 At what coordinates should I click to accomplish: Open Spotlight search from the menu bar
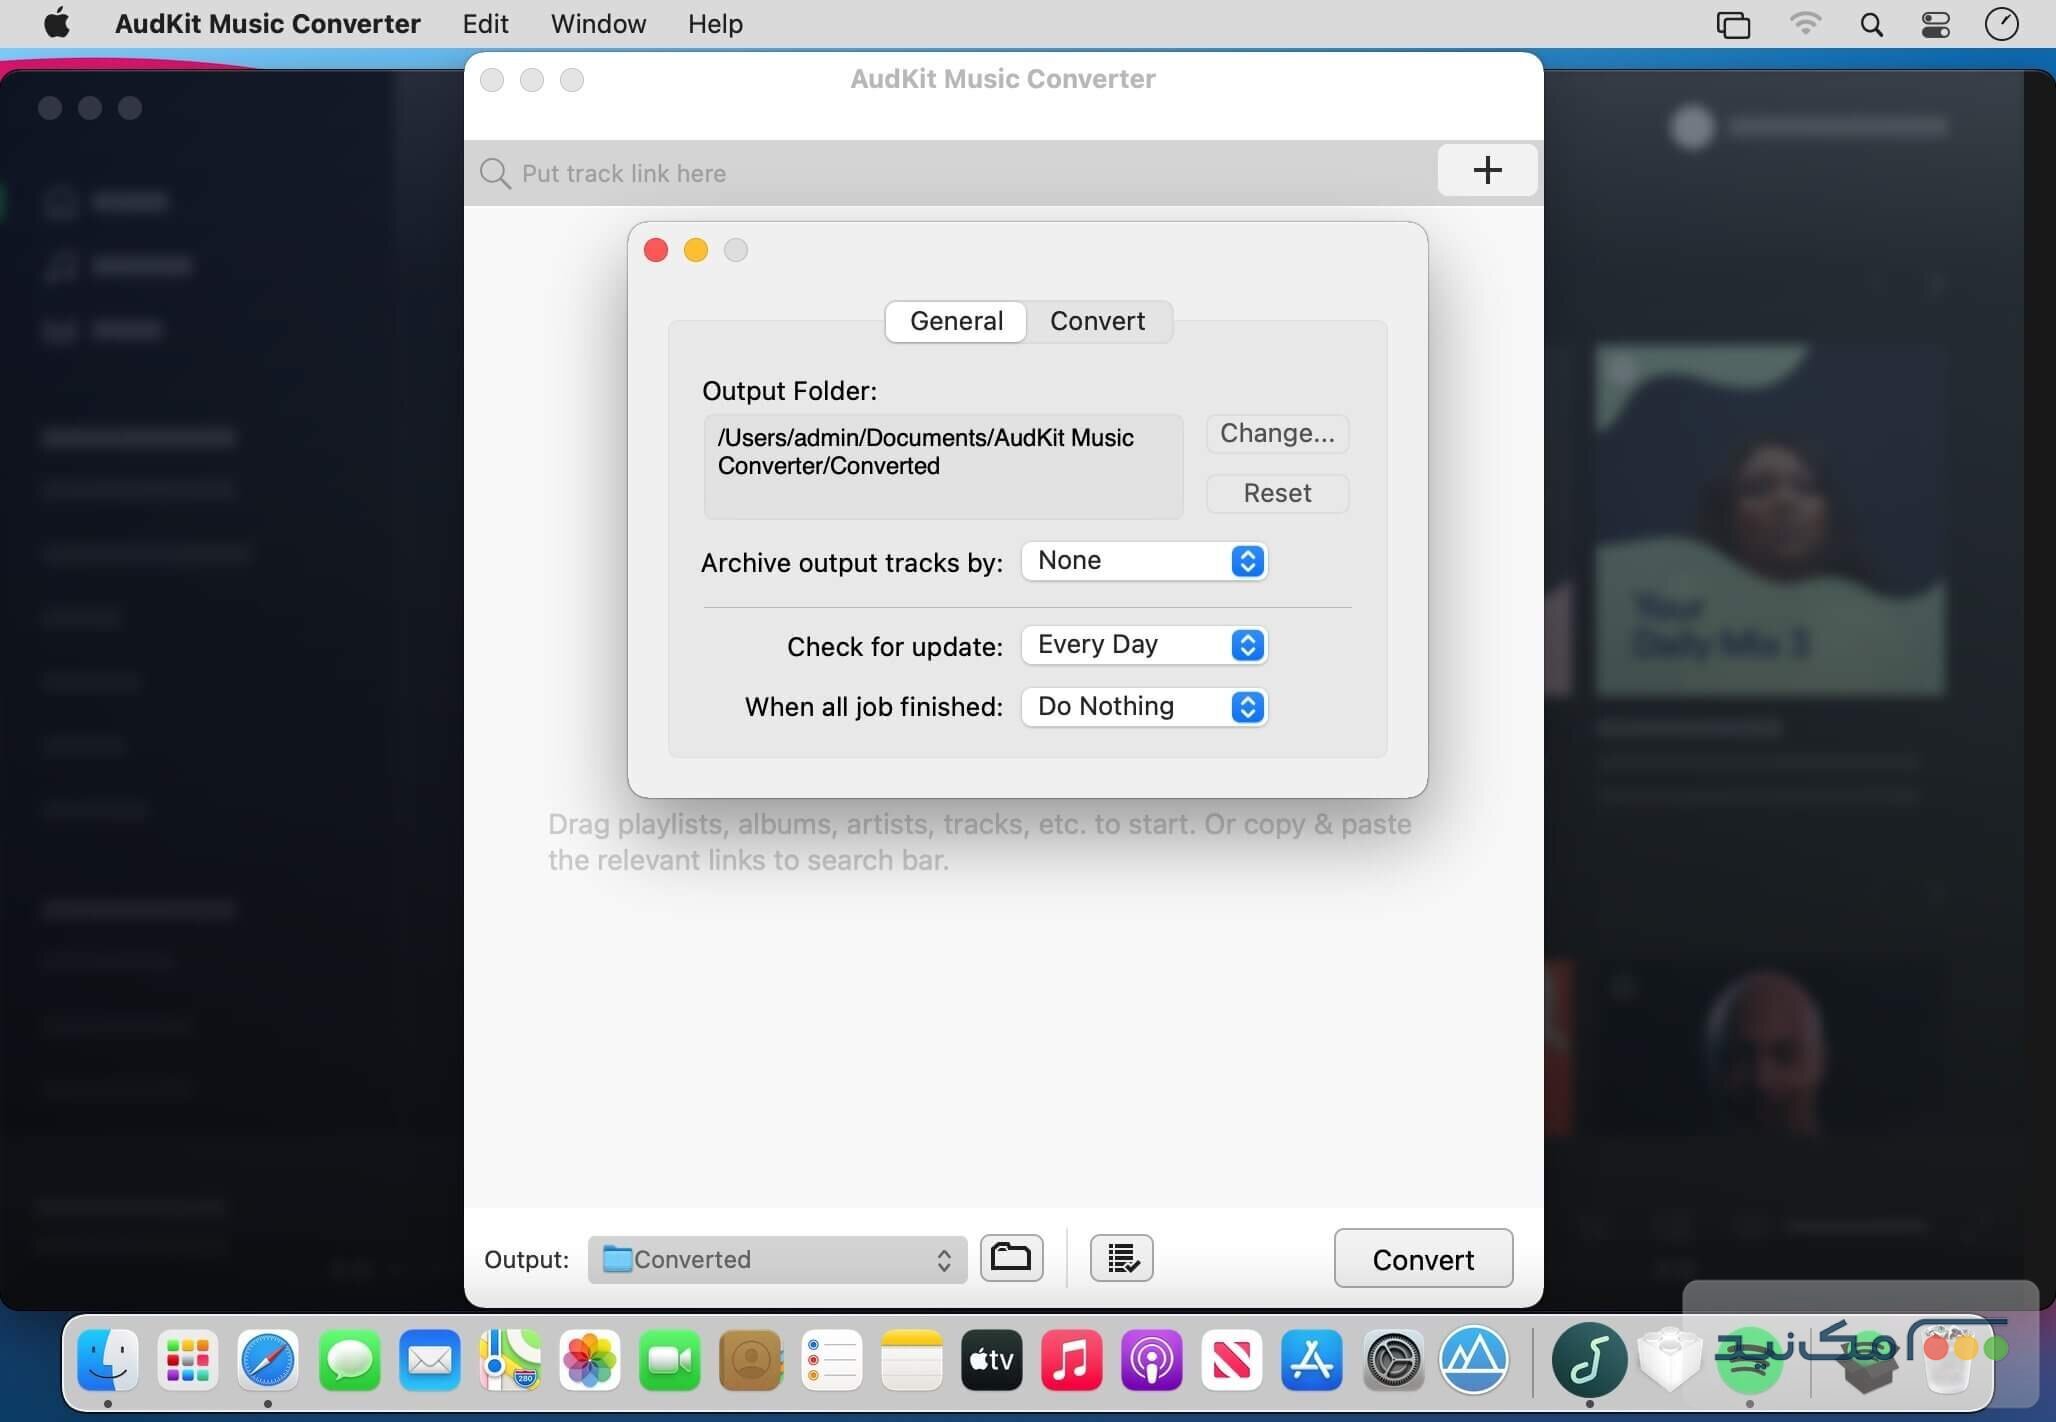(1872, 23)
